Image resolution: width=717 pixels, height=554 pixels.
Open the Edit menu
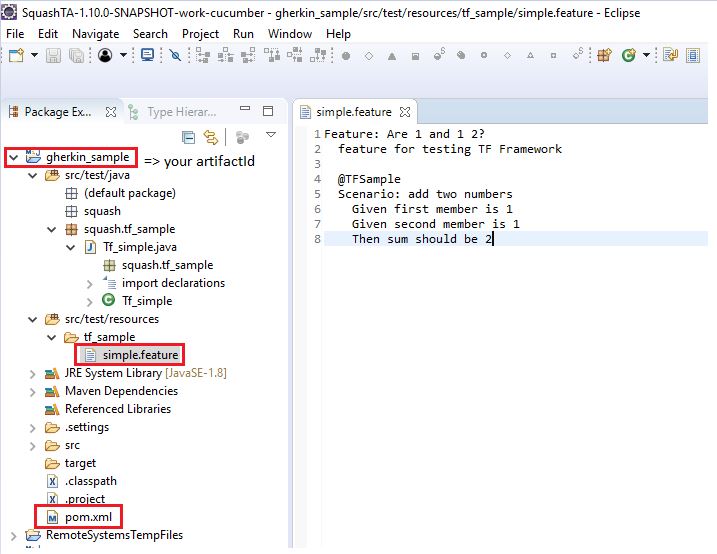point(48,34)
